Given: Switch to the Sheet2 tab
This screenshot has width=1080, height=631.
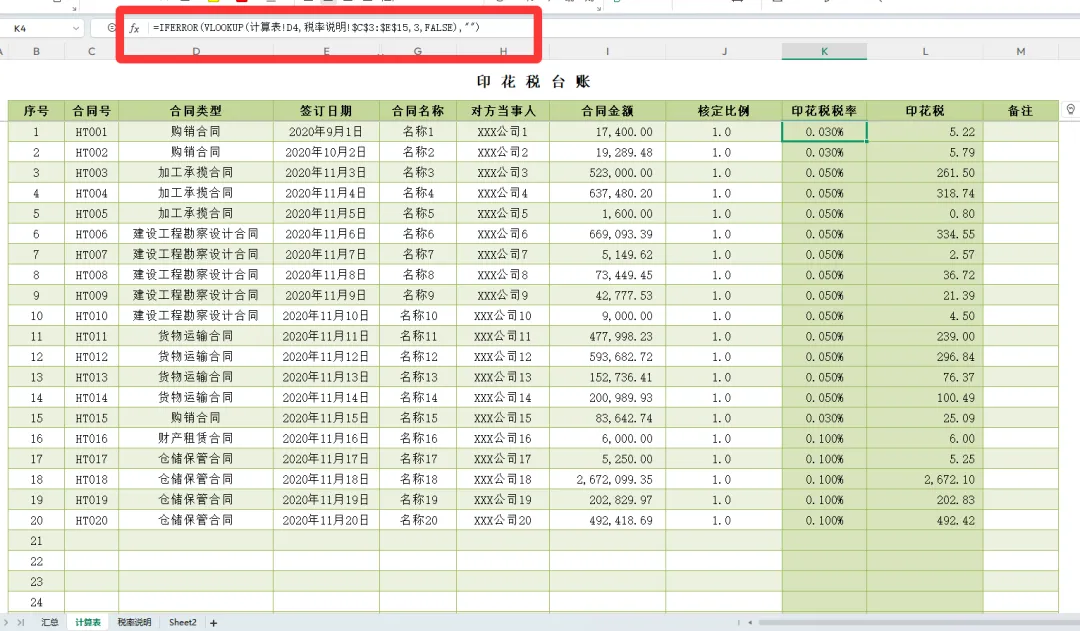Looking at the screenshot, I should (x=183, y=622).
